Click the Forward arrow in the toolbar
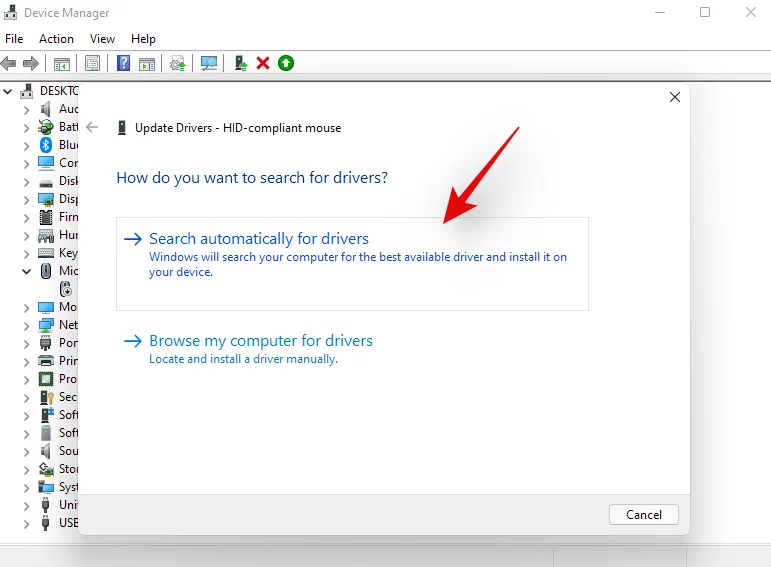Screen dimensions: 771x567 pyautogui.click(x=31, y=63)
